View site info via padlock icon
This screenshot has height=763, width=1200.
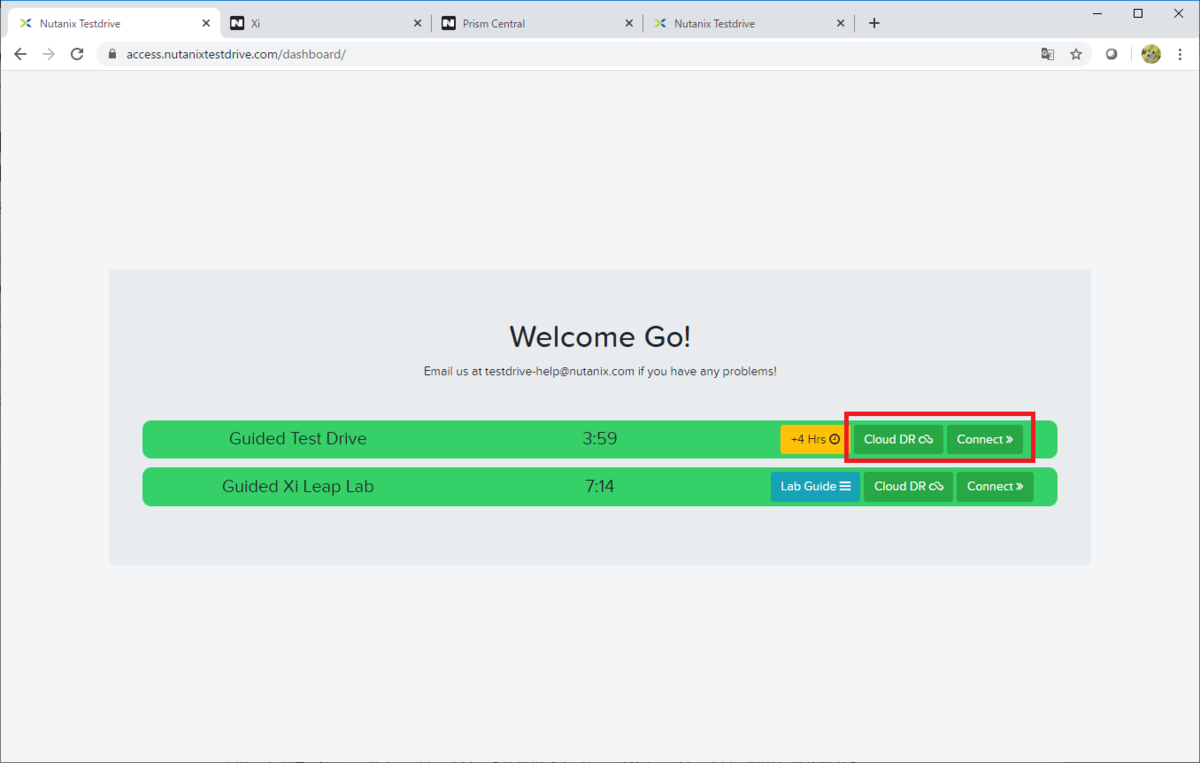pos(112,54)
